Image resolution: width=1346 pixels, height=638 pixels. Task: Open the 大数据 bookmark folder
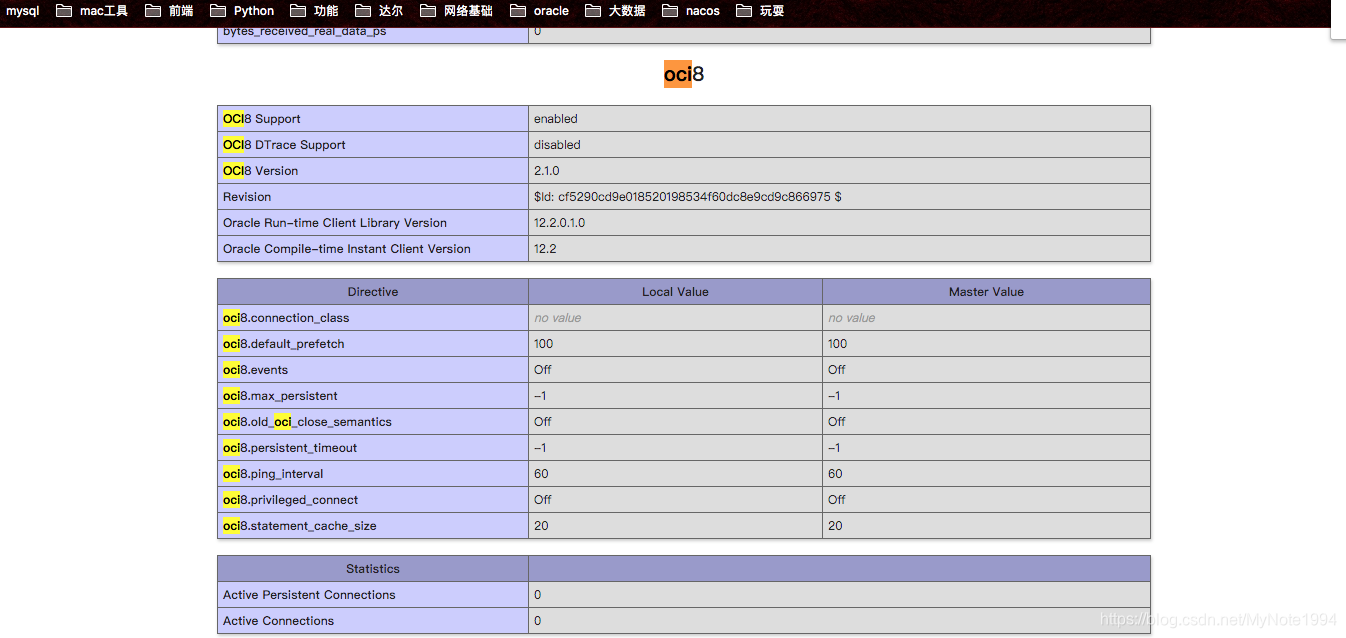pos(615,11)
